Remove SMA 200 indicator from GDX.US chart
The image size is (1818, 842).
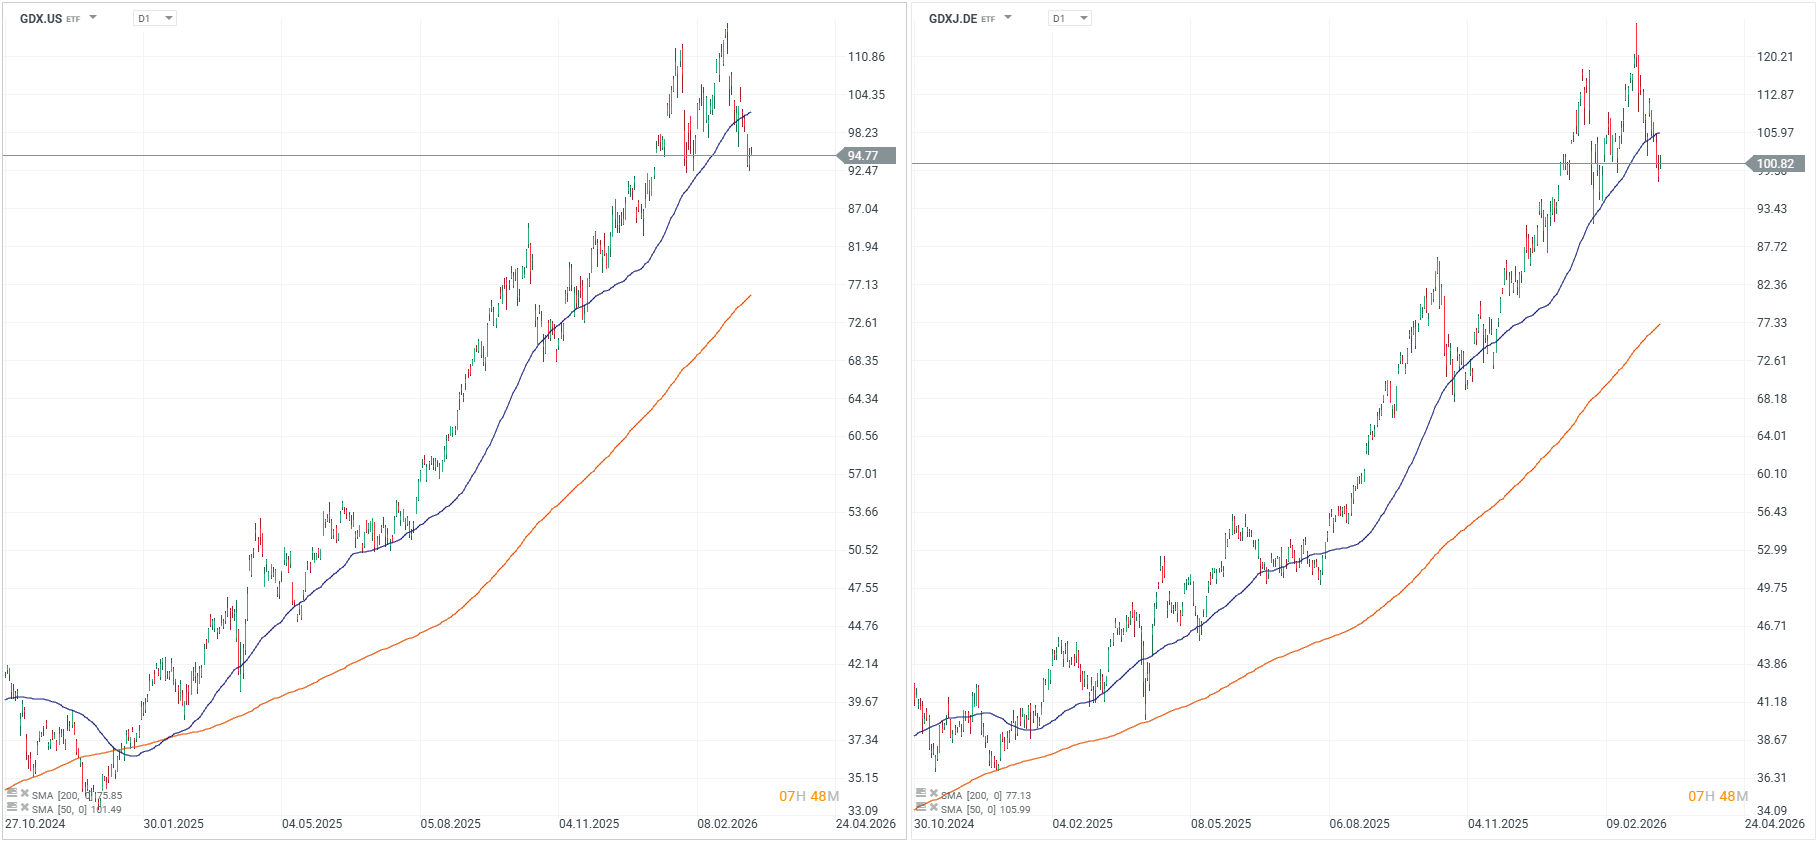click(x=25, y=793)
